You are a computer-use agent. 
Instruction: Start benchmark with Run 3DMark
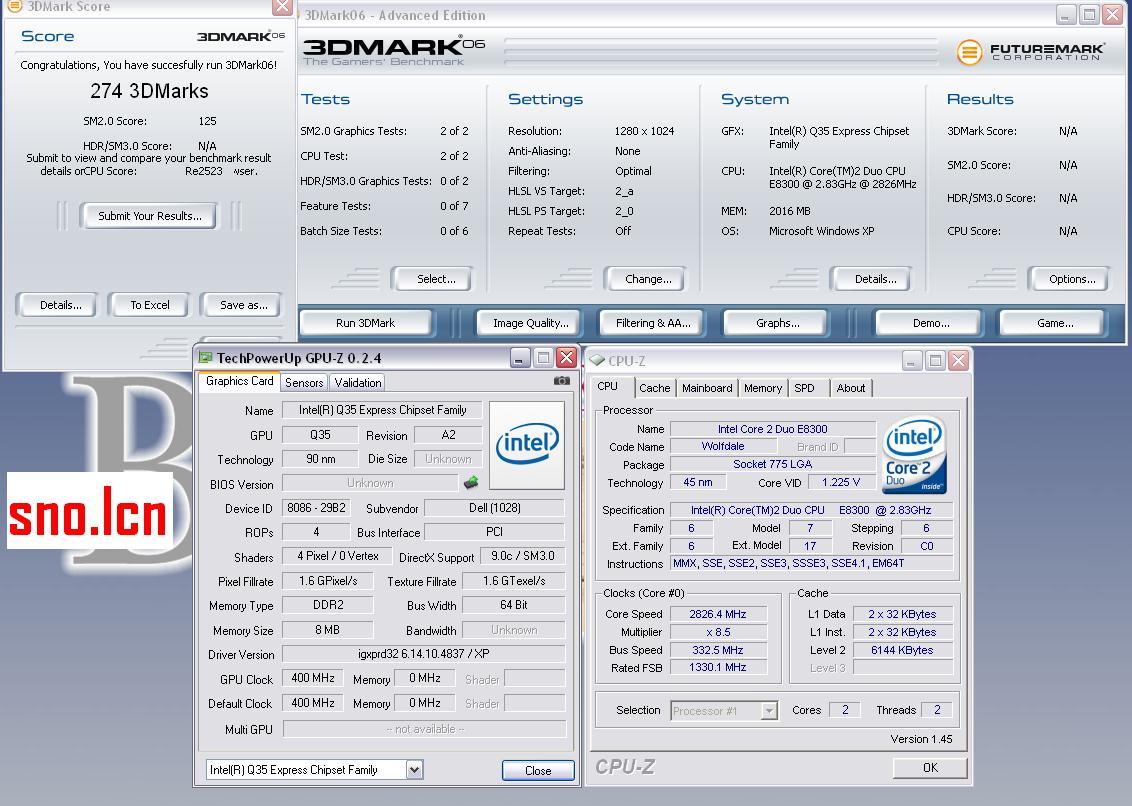(x=365, y=324)
